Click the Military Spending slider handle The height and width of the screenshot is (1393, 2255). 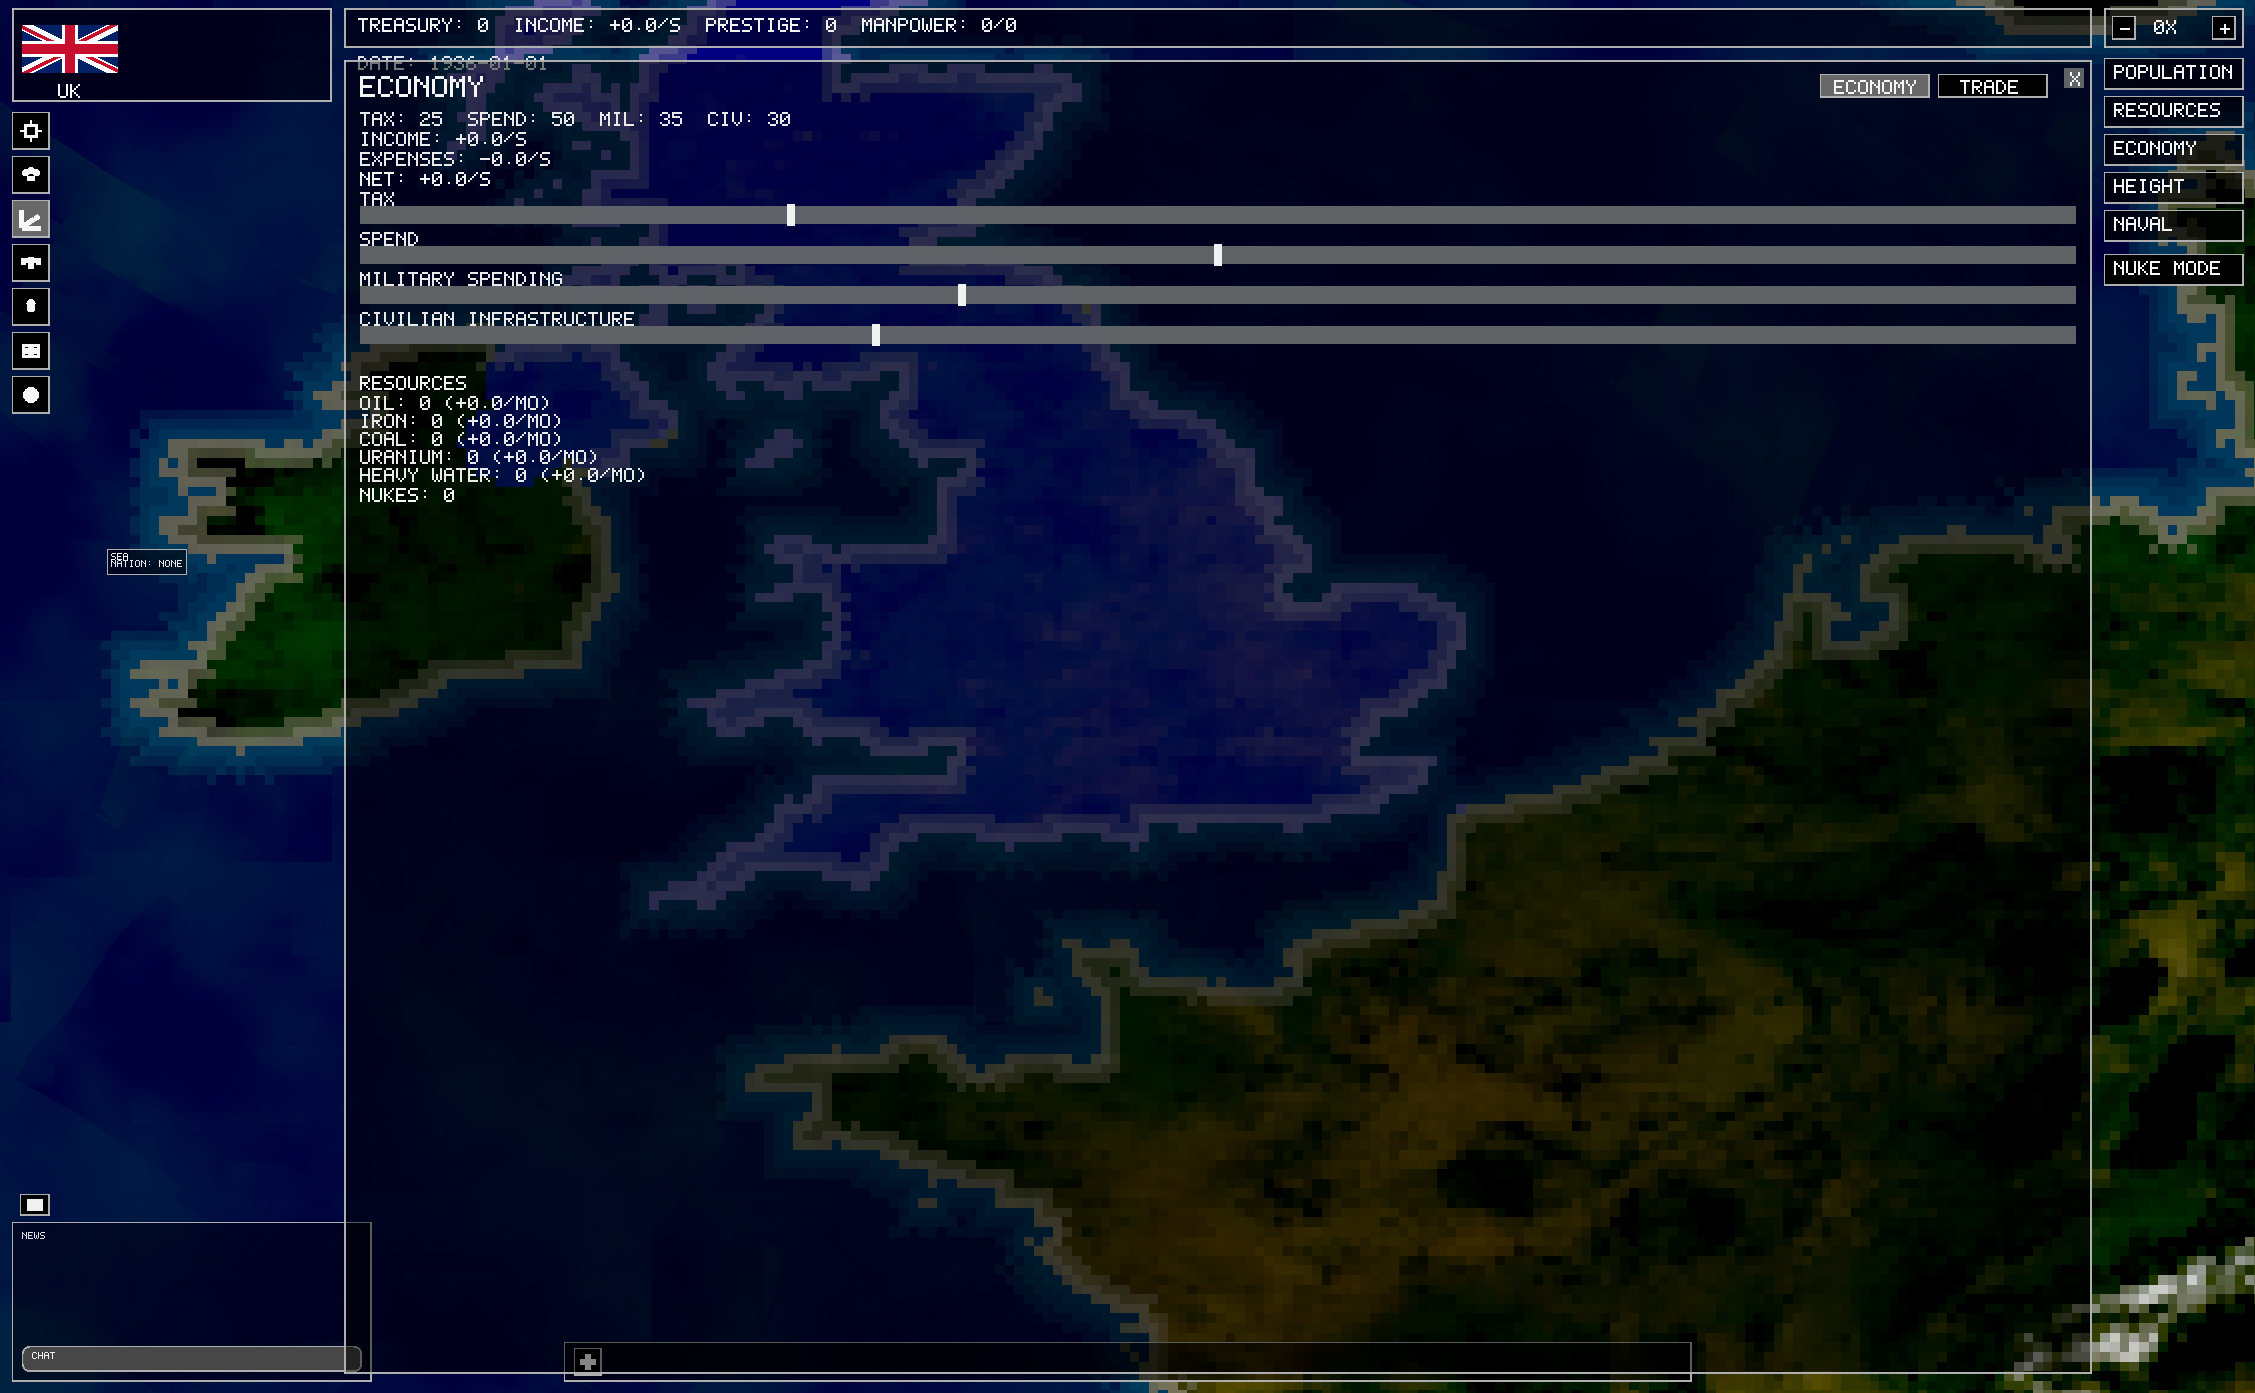tap(961, 295)
